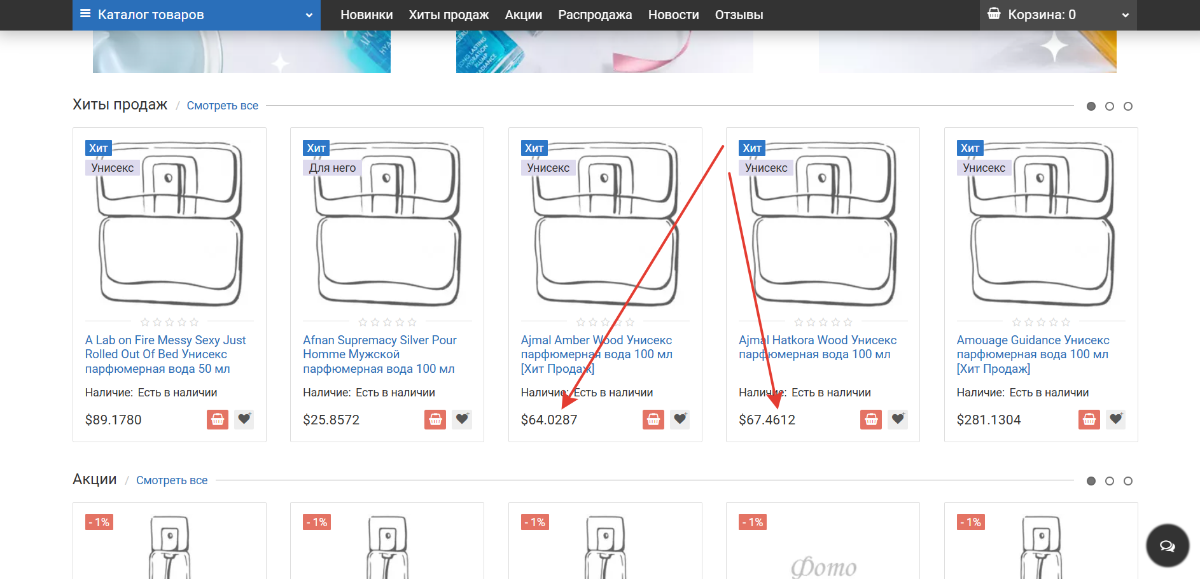Click the Хиты продаж section heading
The image size is (1200, 579).
coord(120,105)
